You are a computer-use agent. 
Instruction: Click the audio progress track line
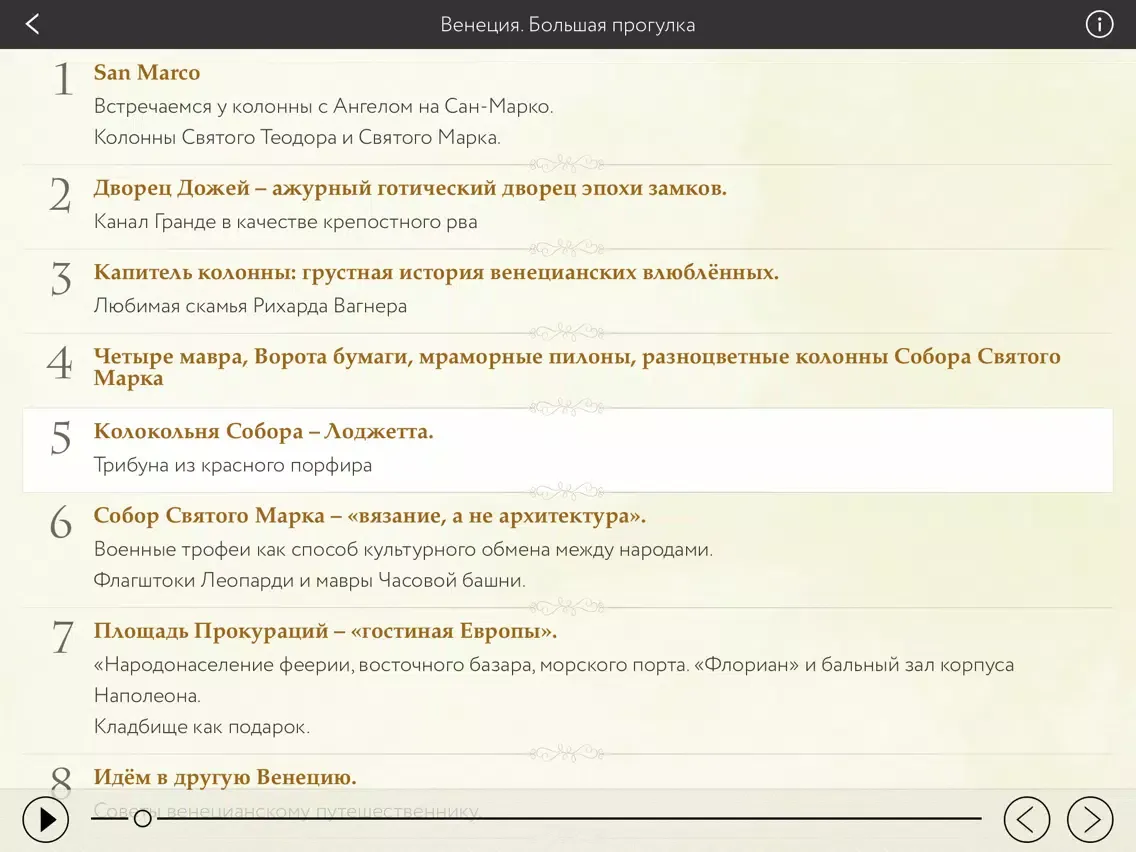pyautogui.click(x=536, y=819)
